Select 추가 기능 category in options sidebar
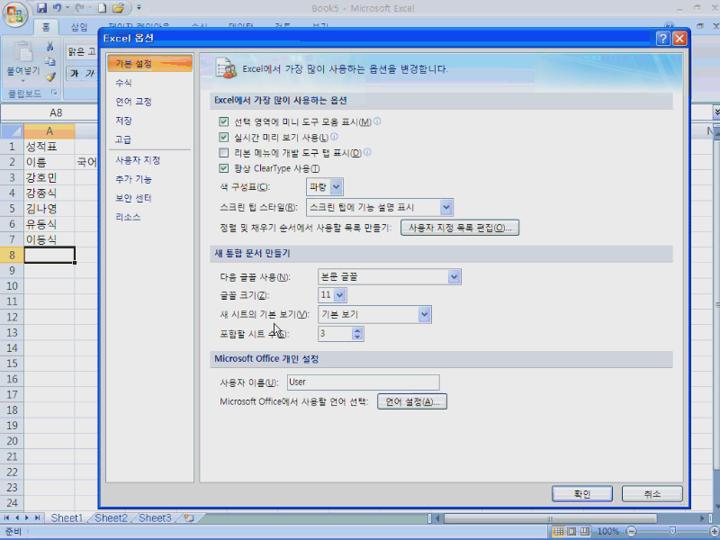Viewport: 720px width, 540px height. pos(150,179)
